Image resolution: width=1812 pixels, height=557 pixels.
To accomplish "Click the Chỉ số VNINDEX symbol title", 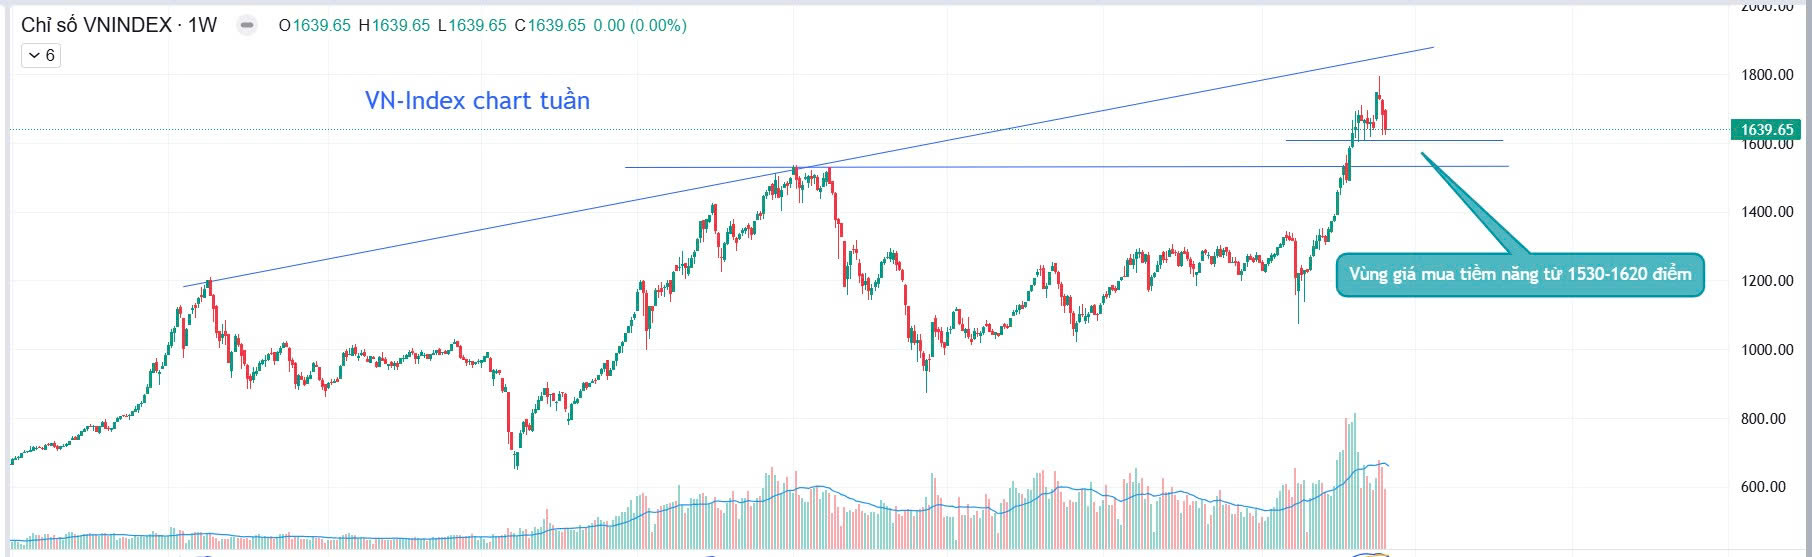I will click(x=118, y=25).
